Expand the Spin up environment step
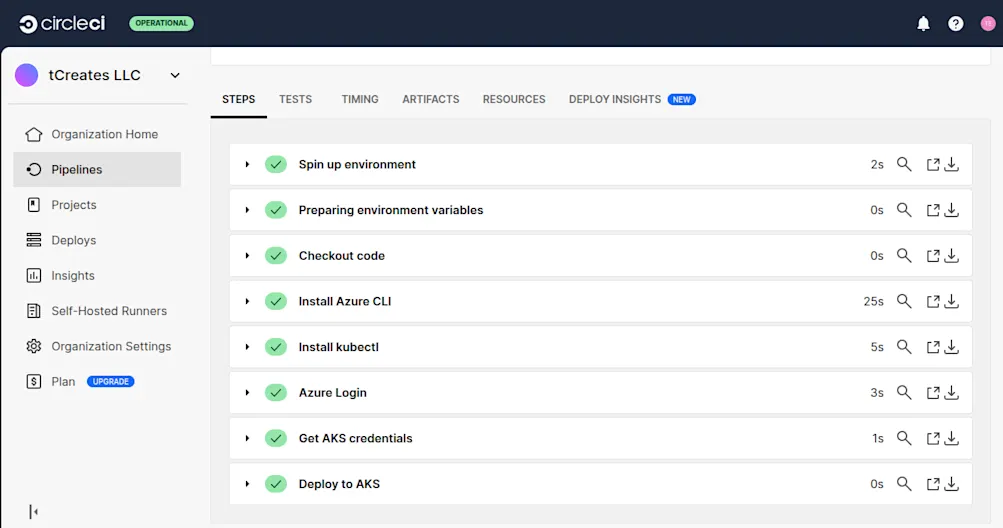 (x=247, y=164)
